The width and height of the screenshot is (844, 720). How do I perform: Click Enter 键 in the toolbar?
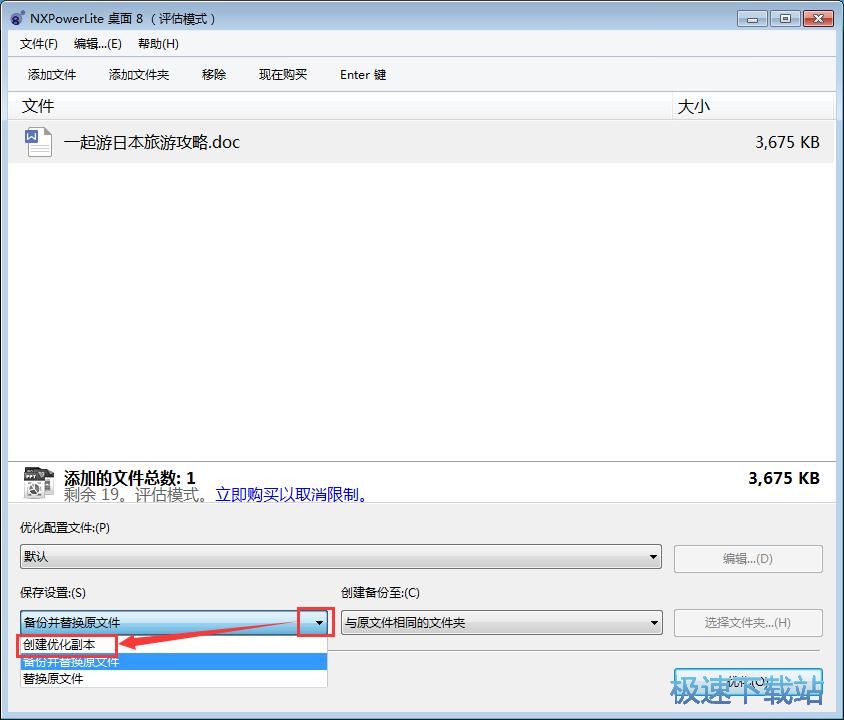pyautogui.click(x=363, y=74)
